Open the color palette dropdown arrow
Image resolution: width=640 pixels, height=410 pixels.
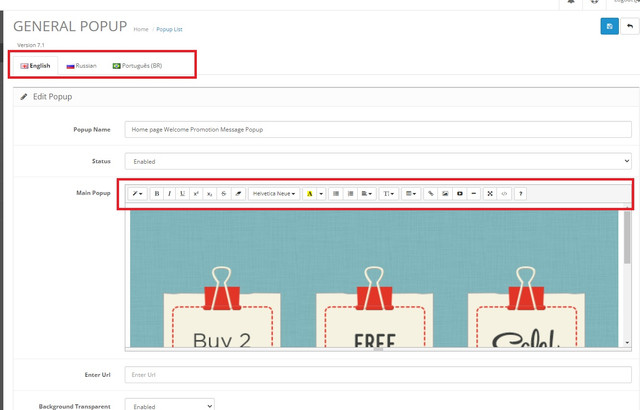(321, 194)
